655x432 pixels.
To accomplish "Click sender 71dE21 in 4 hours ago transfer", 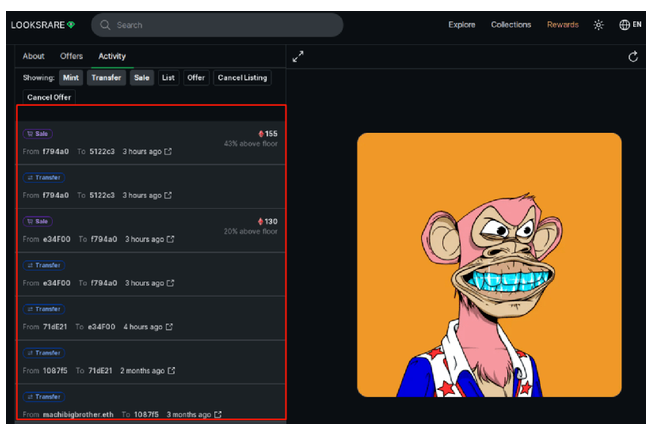I will point(55,327).
